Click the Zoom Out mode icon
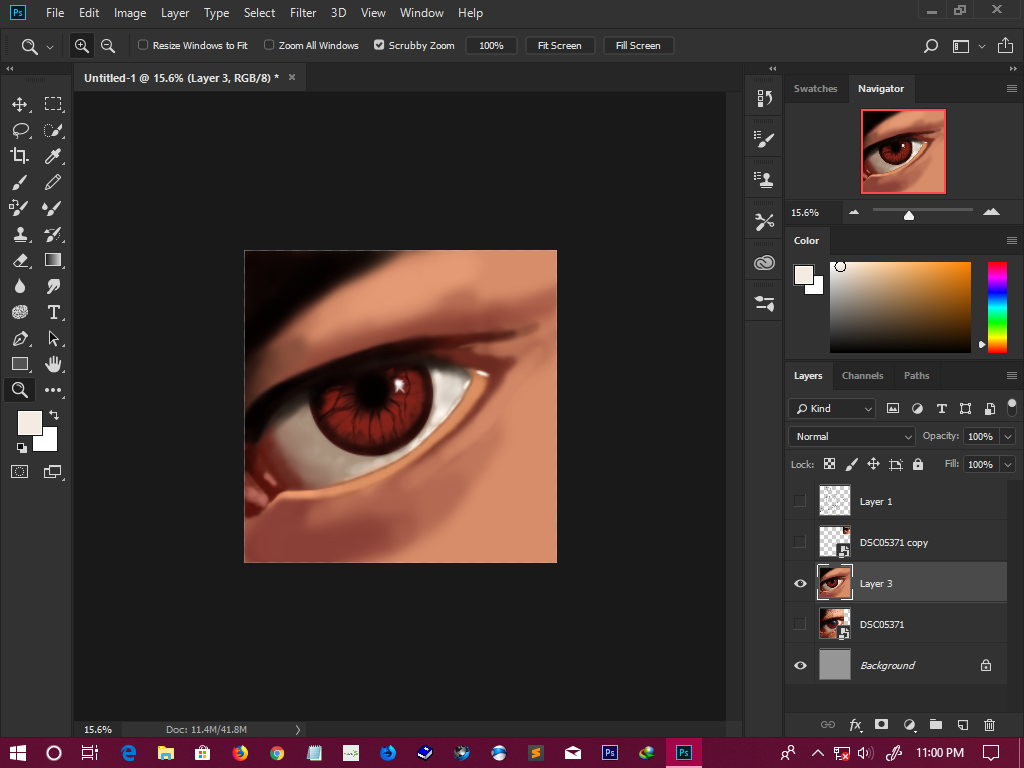The width and height of the screenshot is (1024, 768). point(108,46)
